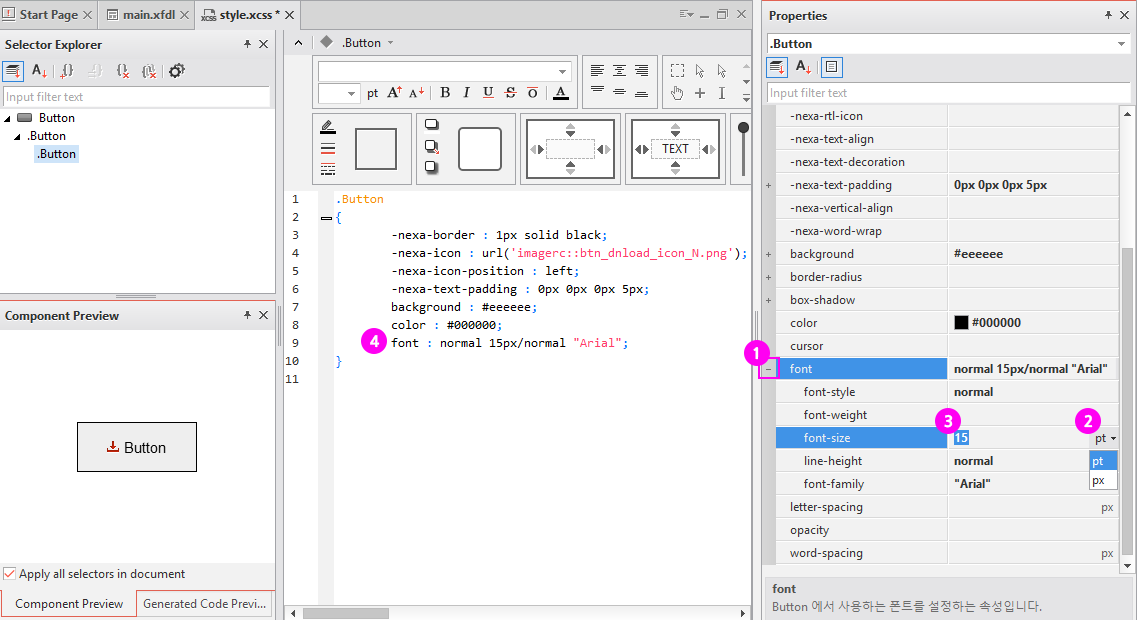Image resolution: width=1137 pixels, height=620 pixels.
Task: Click the alphabetical sort icon in Selector Explorer
Action: [x=39, y=71]
